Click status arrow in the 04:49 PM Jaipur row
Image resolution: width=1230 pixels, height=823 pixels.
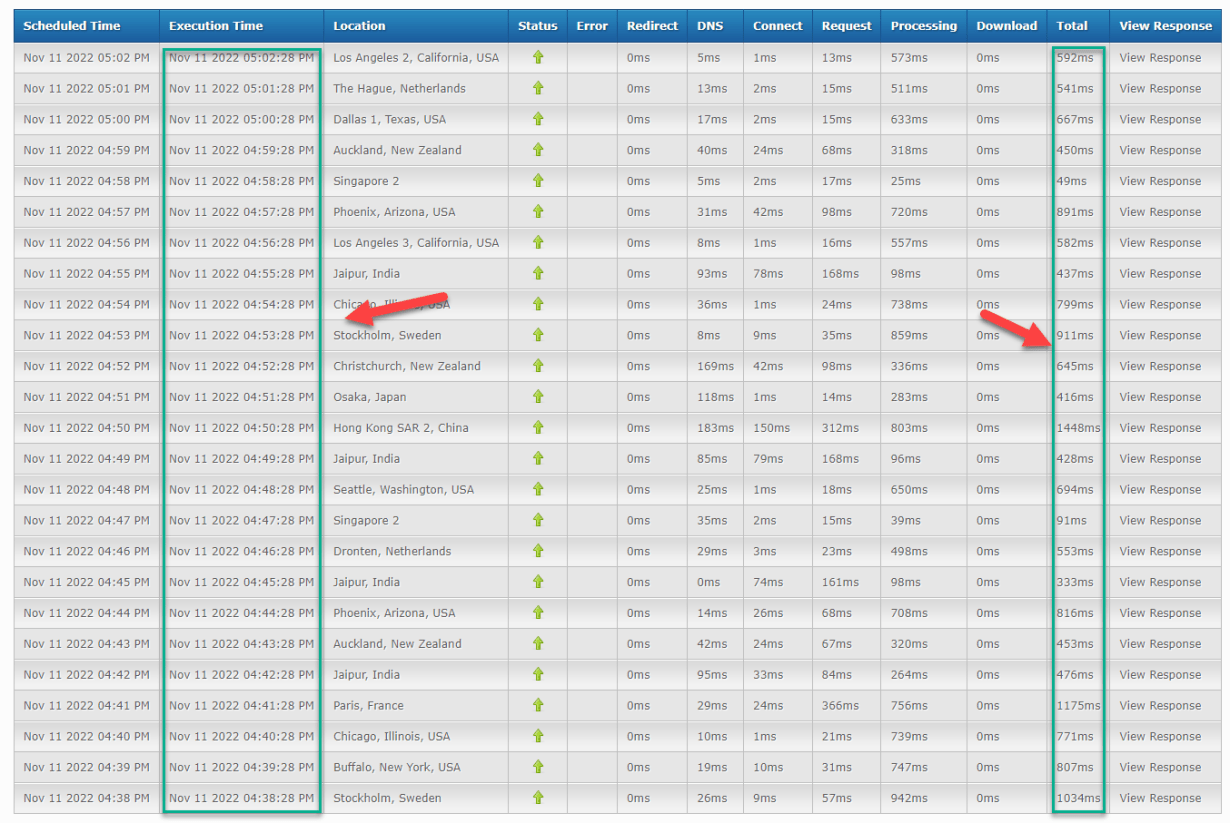538,458
